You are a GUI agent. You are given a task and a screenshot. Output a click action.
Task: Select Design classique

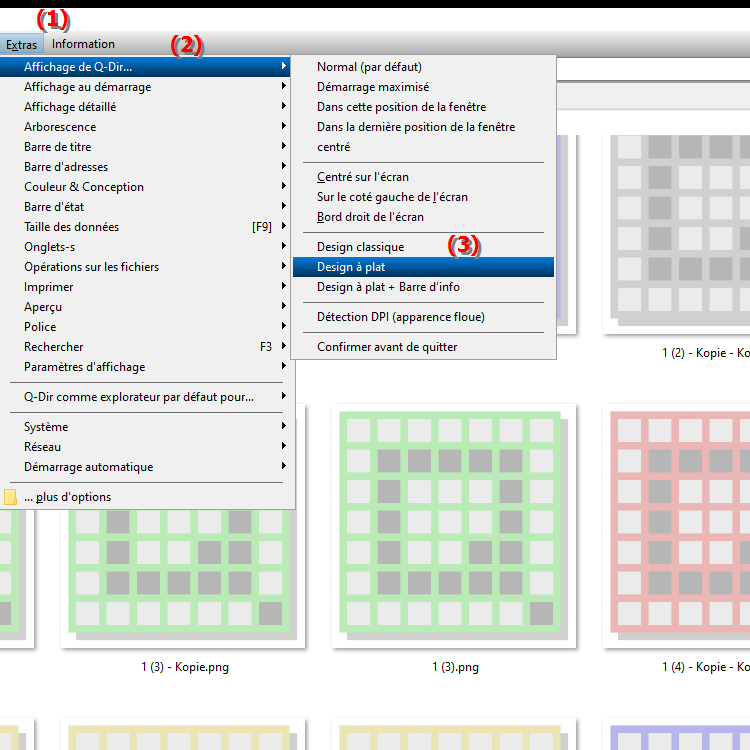(x=423, y=247)
